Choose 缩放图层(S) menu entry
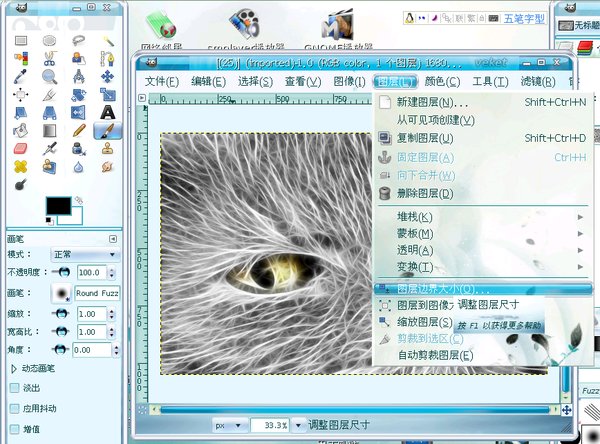 [415, 322]
